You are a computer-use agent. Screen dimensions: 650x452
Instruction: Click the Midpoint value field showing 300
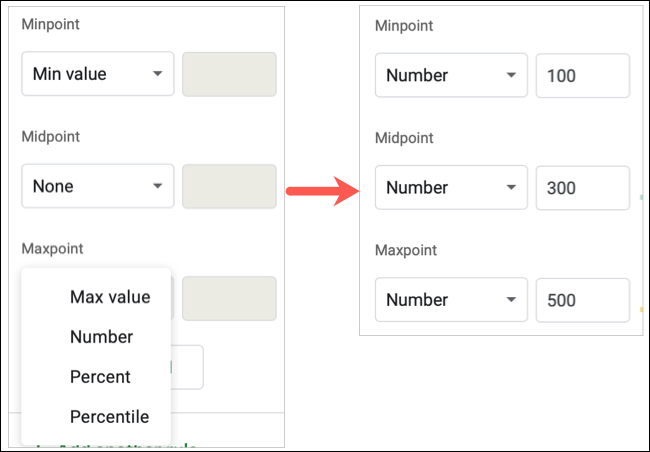coord(582,187)
